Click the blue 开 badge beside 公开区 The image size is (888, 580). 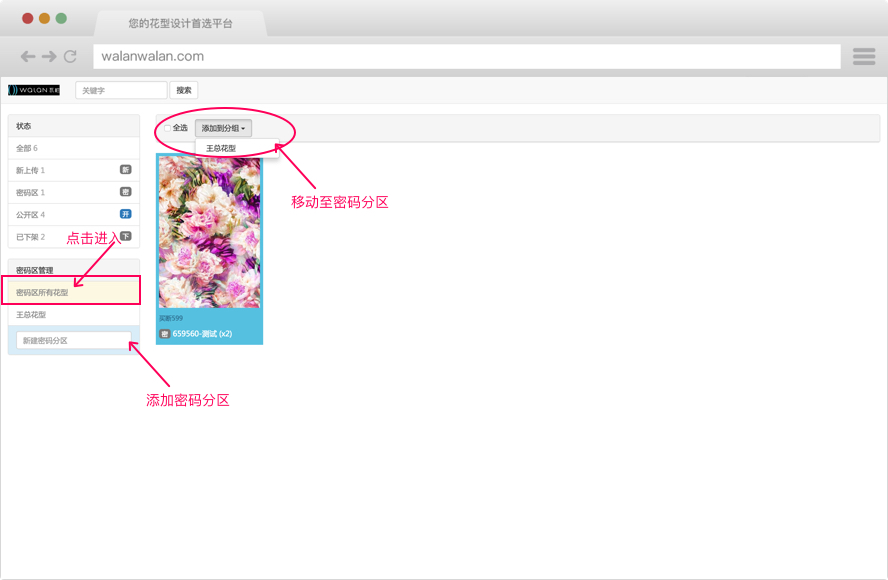126,214
